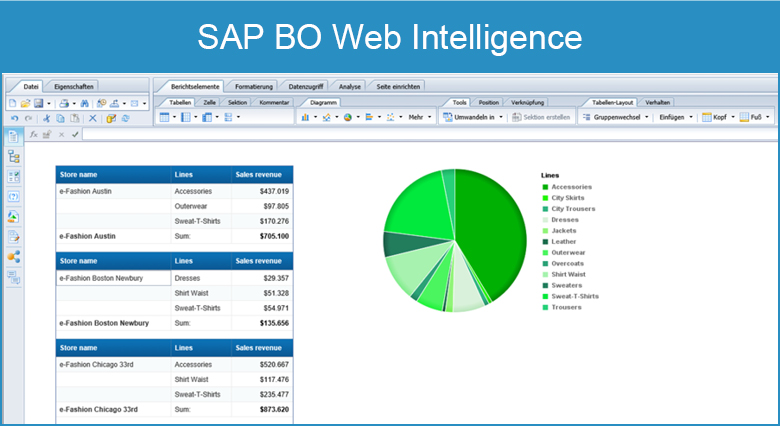Cut the selection with scissors icon
The height and width of the screenshot is (426, 780).
tap(46, 118)
